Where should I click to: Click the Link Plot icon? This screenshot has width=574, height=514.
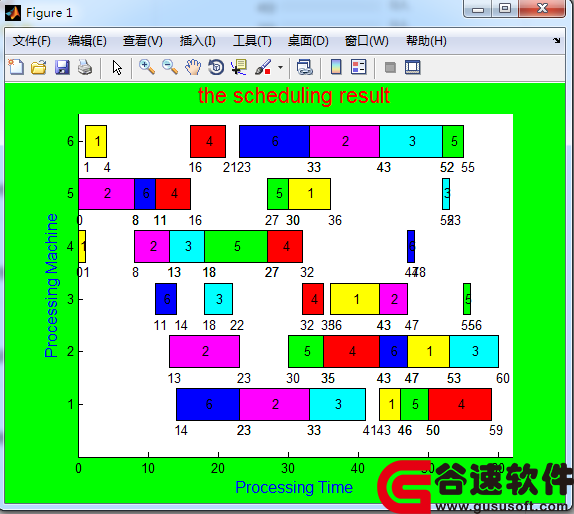304,68
